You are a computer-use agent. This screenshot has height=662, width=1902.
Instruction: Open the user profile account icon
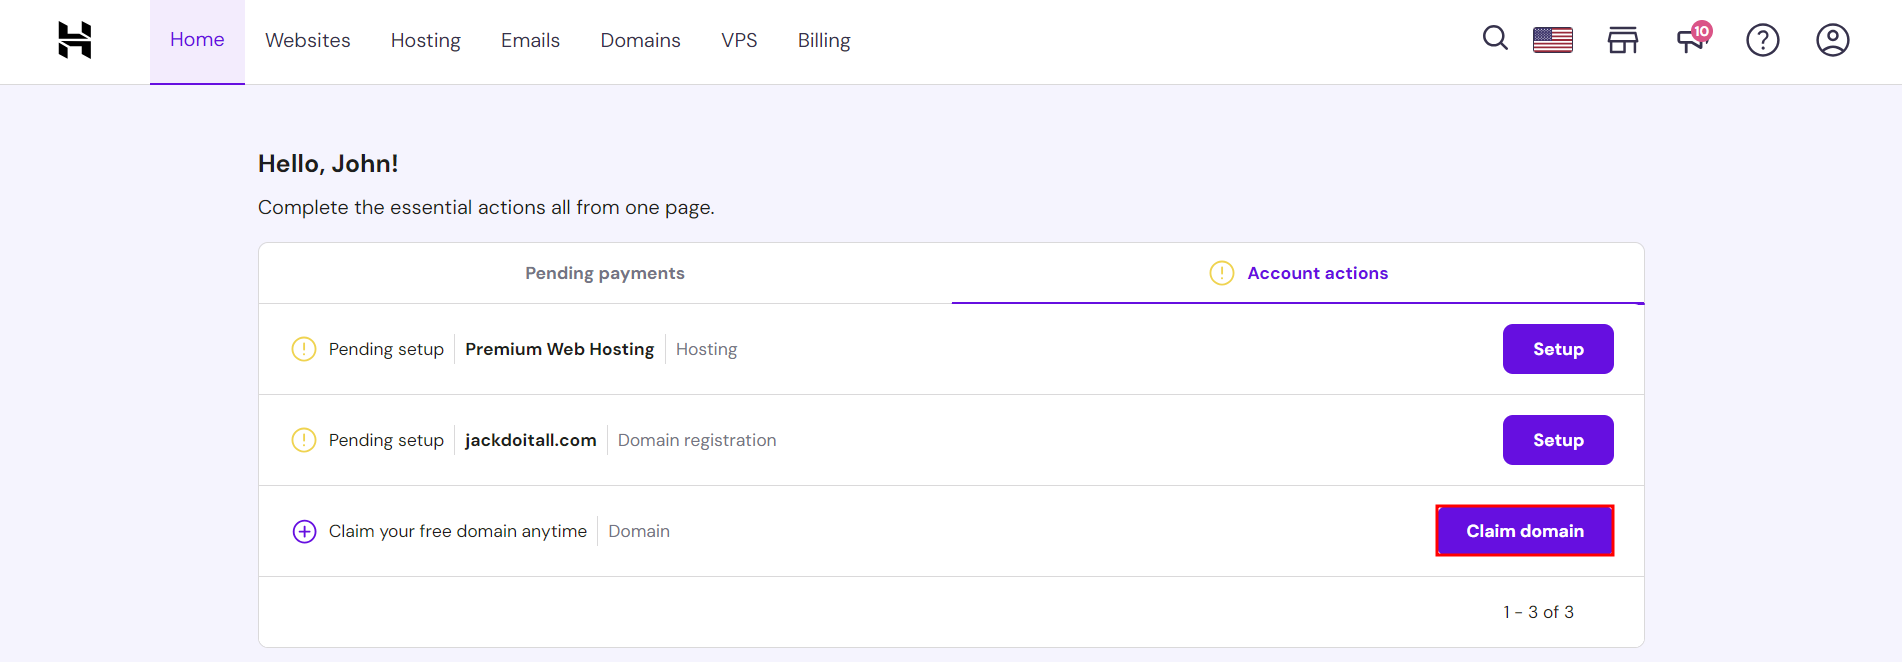[x=1832, y=40]
